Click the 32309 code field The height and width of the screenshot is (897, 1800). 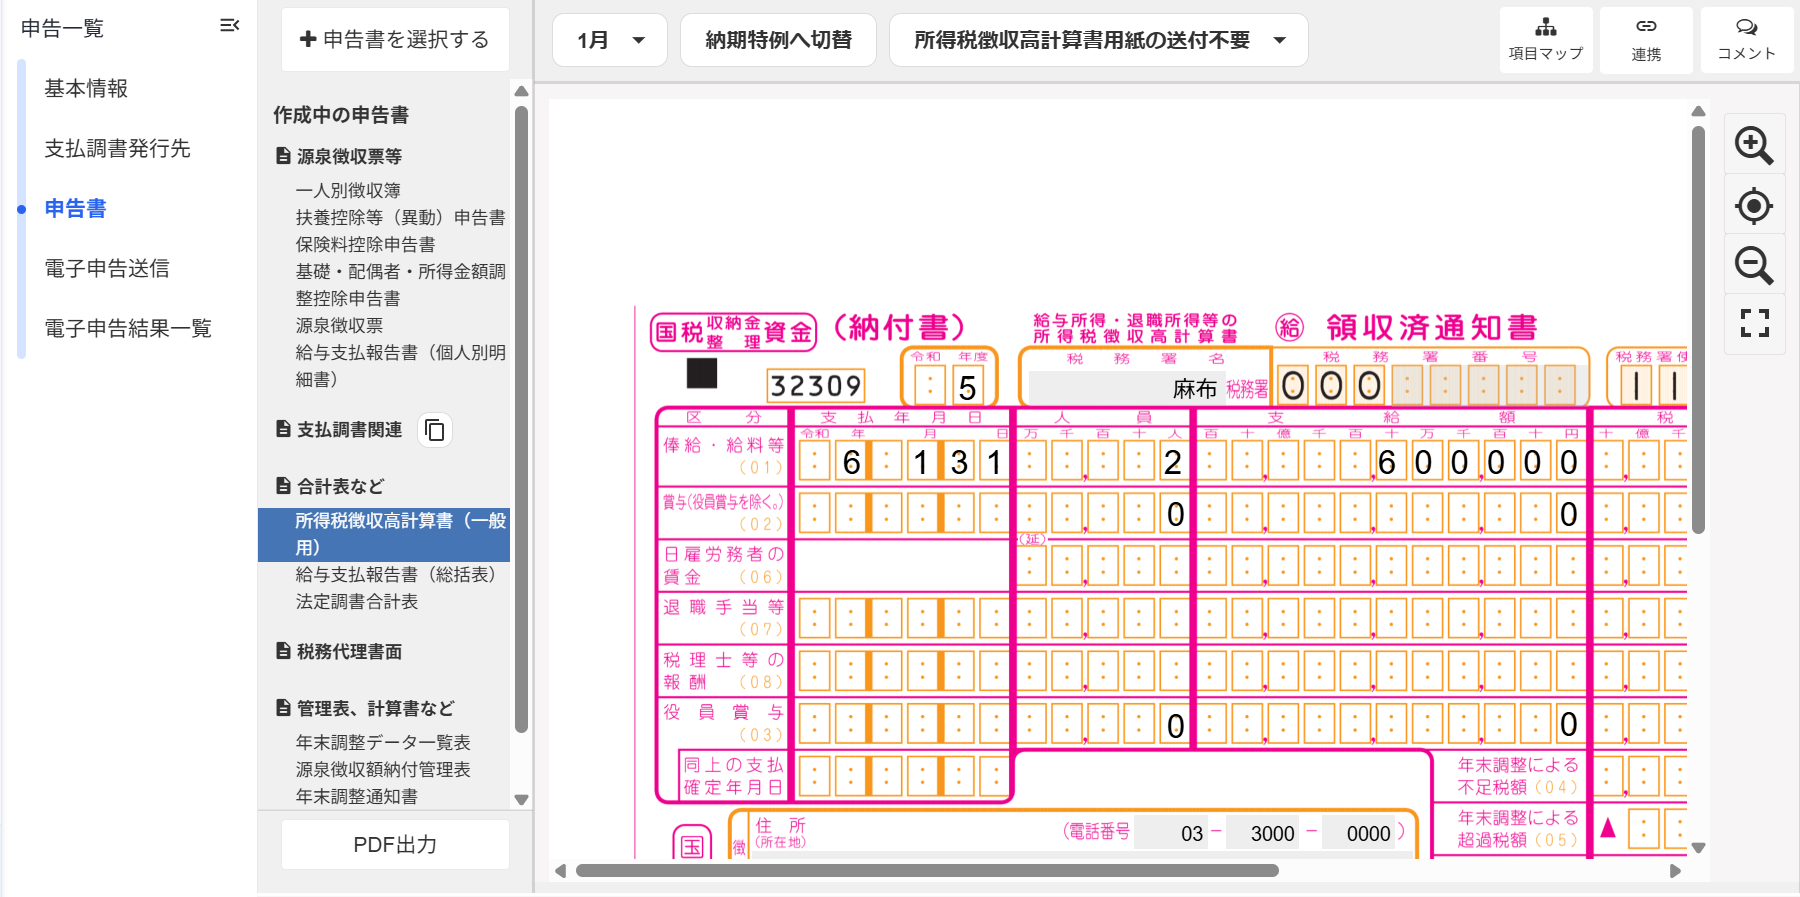815,385
